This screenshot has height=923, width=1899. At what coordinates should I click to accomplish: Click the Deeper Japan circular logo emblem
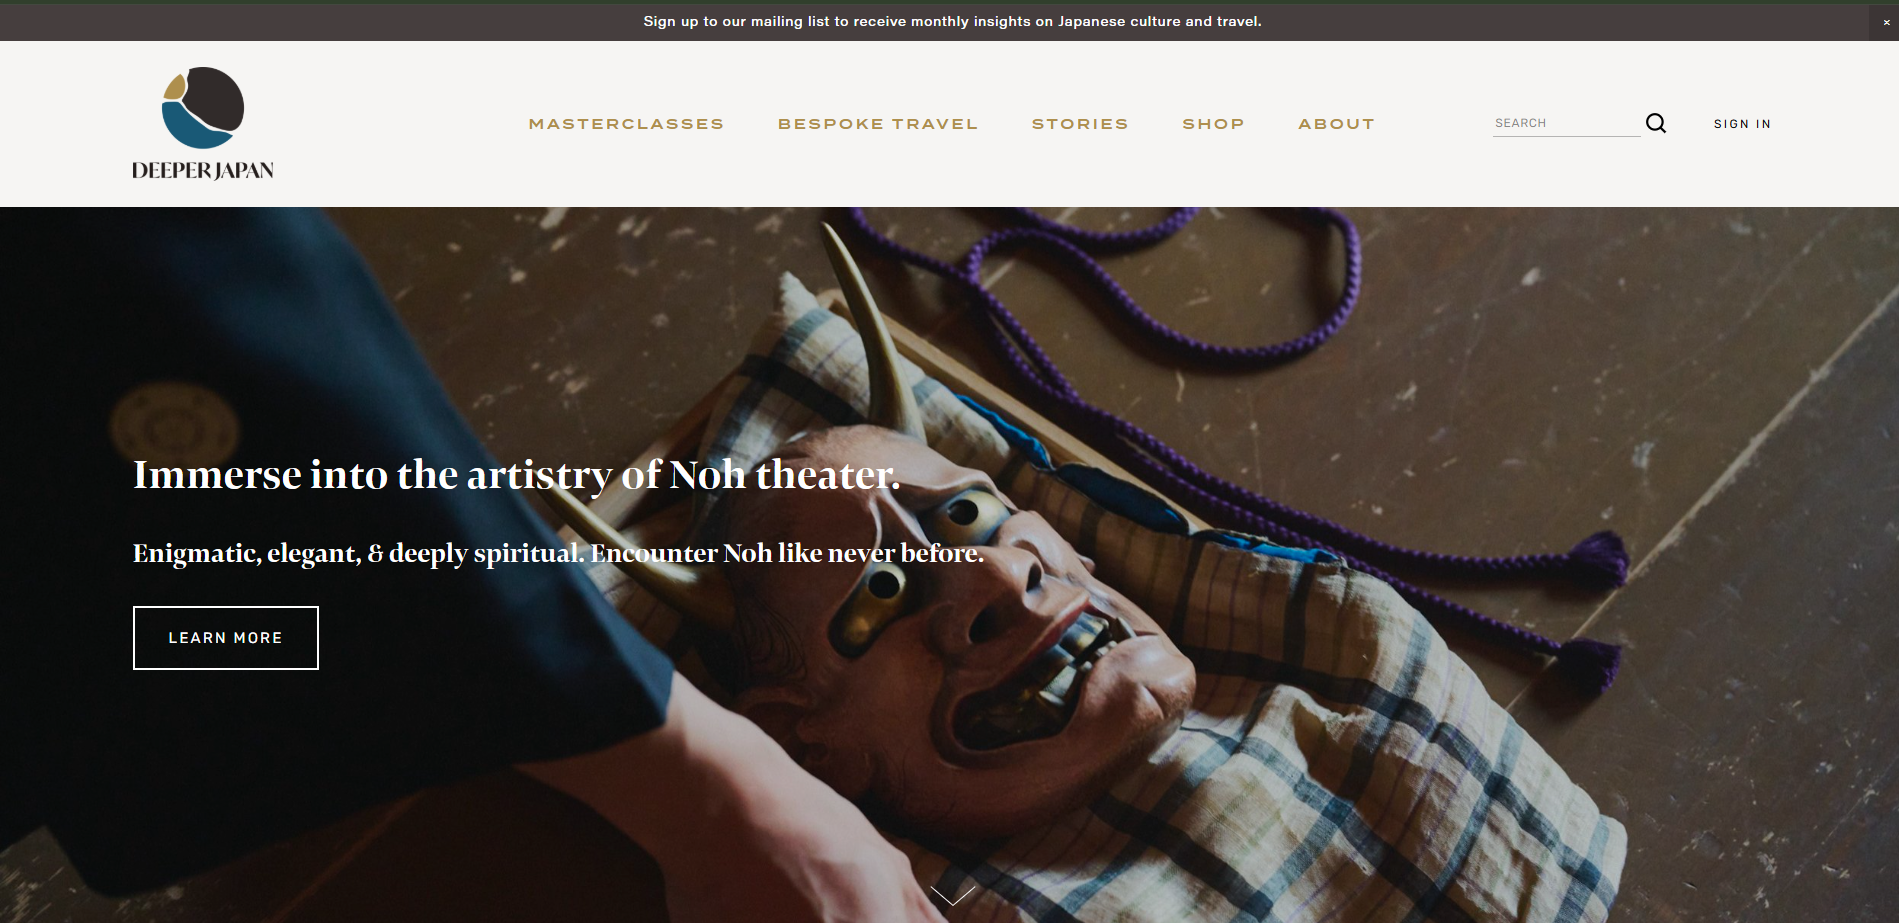tap(203, 107)
